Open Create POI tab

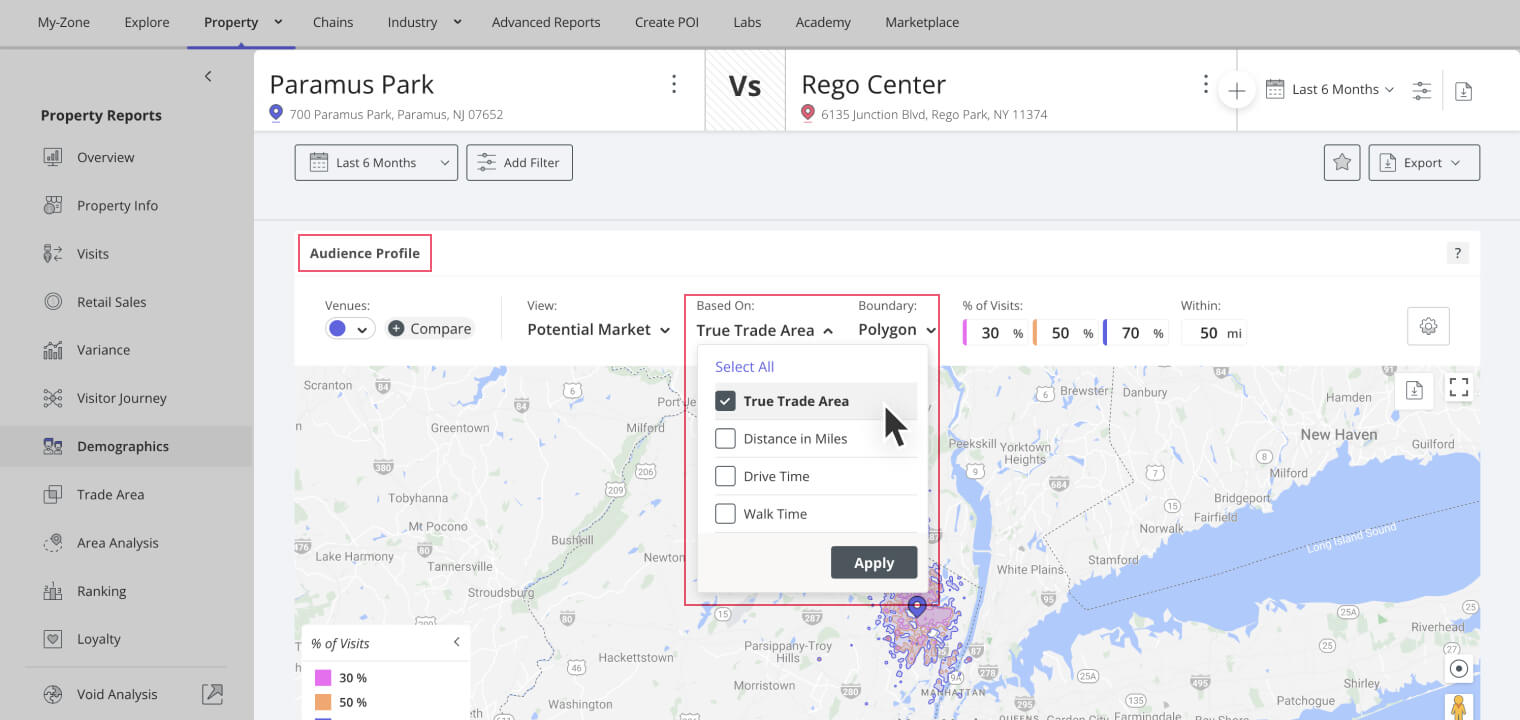tap(668, 22)
